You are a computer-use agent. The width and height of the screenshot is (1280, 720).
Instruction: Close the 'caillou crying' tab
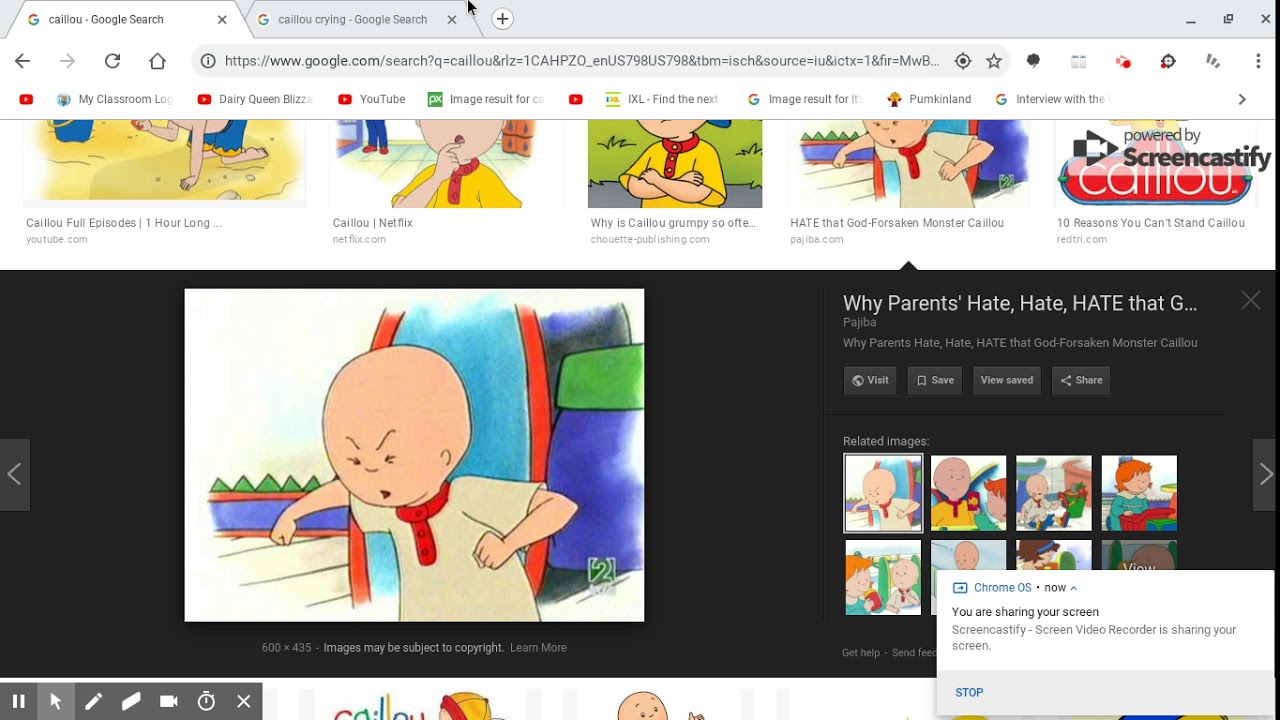pos(451,19)
